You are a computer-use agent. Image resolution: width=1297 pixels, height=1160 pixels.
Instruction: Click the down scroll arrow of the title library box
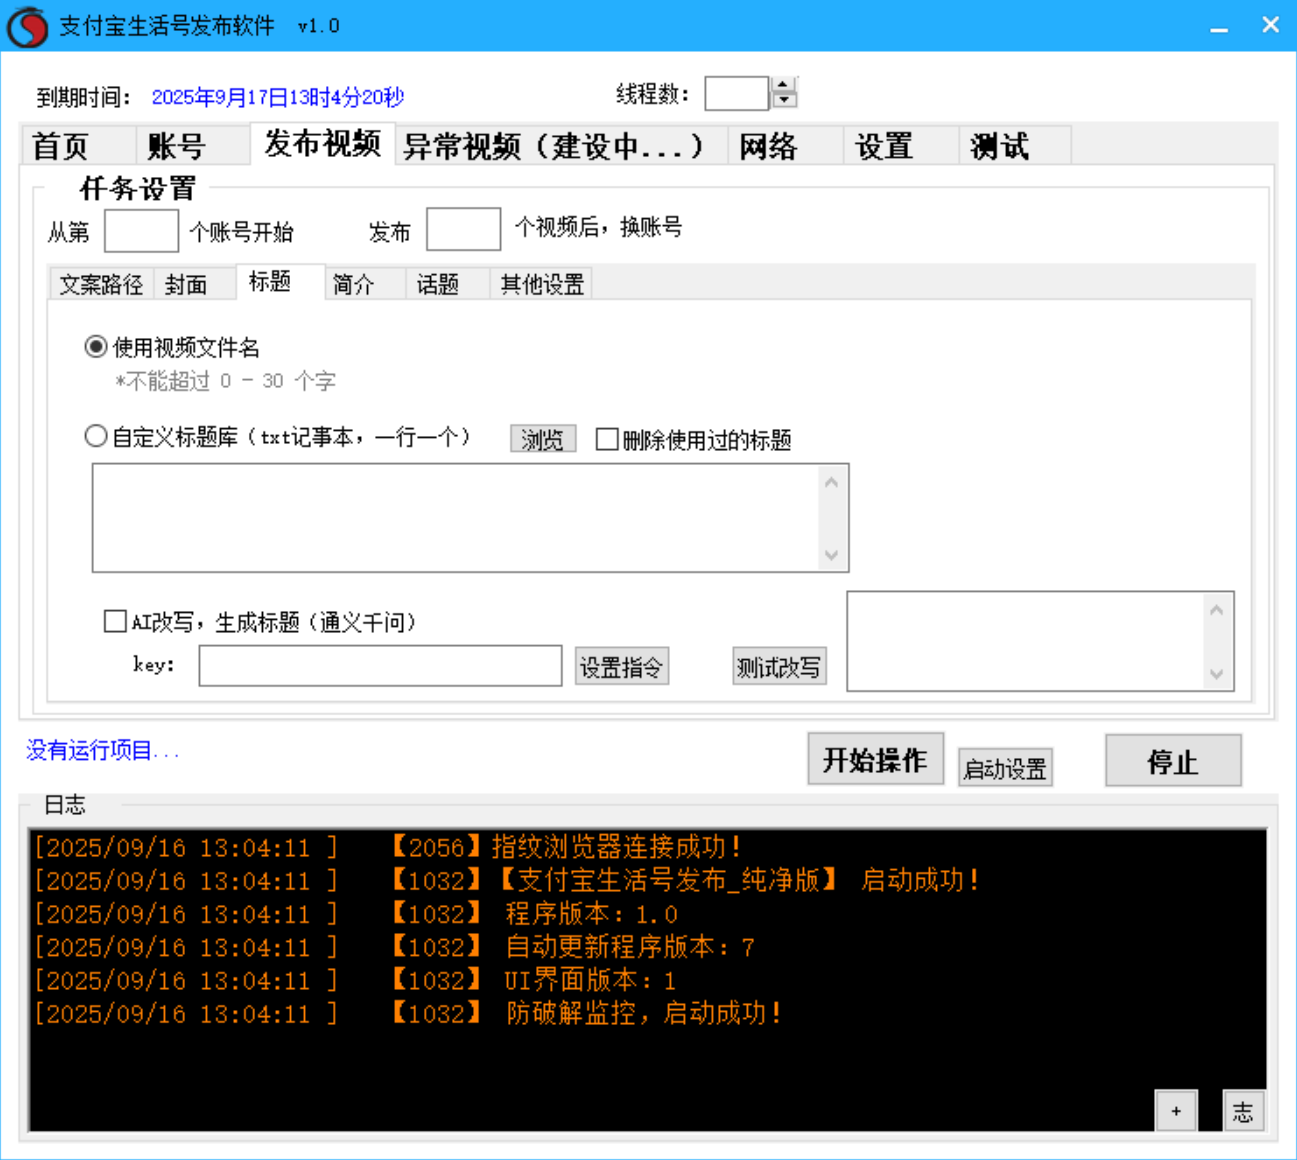click(832, 555)
